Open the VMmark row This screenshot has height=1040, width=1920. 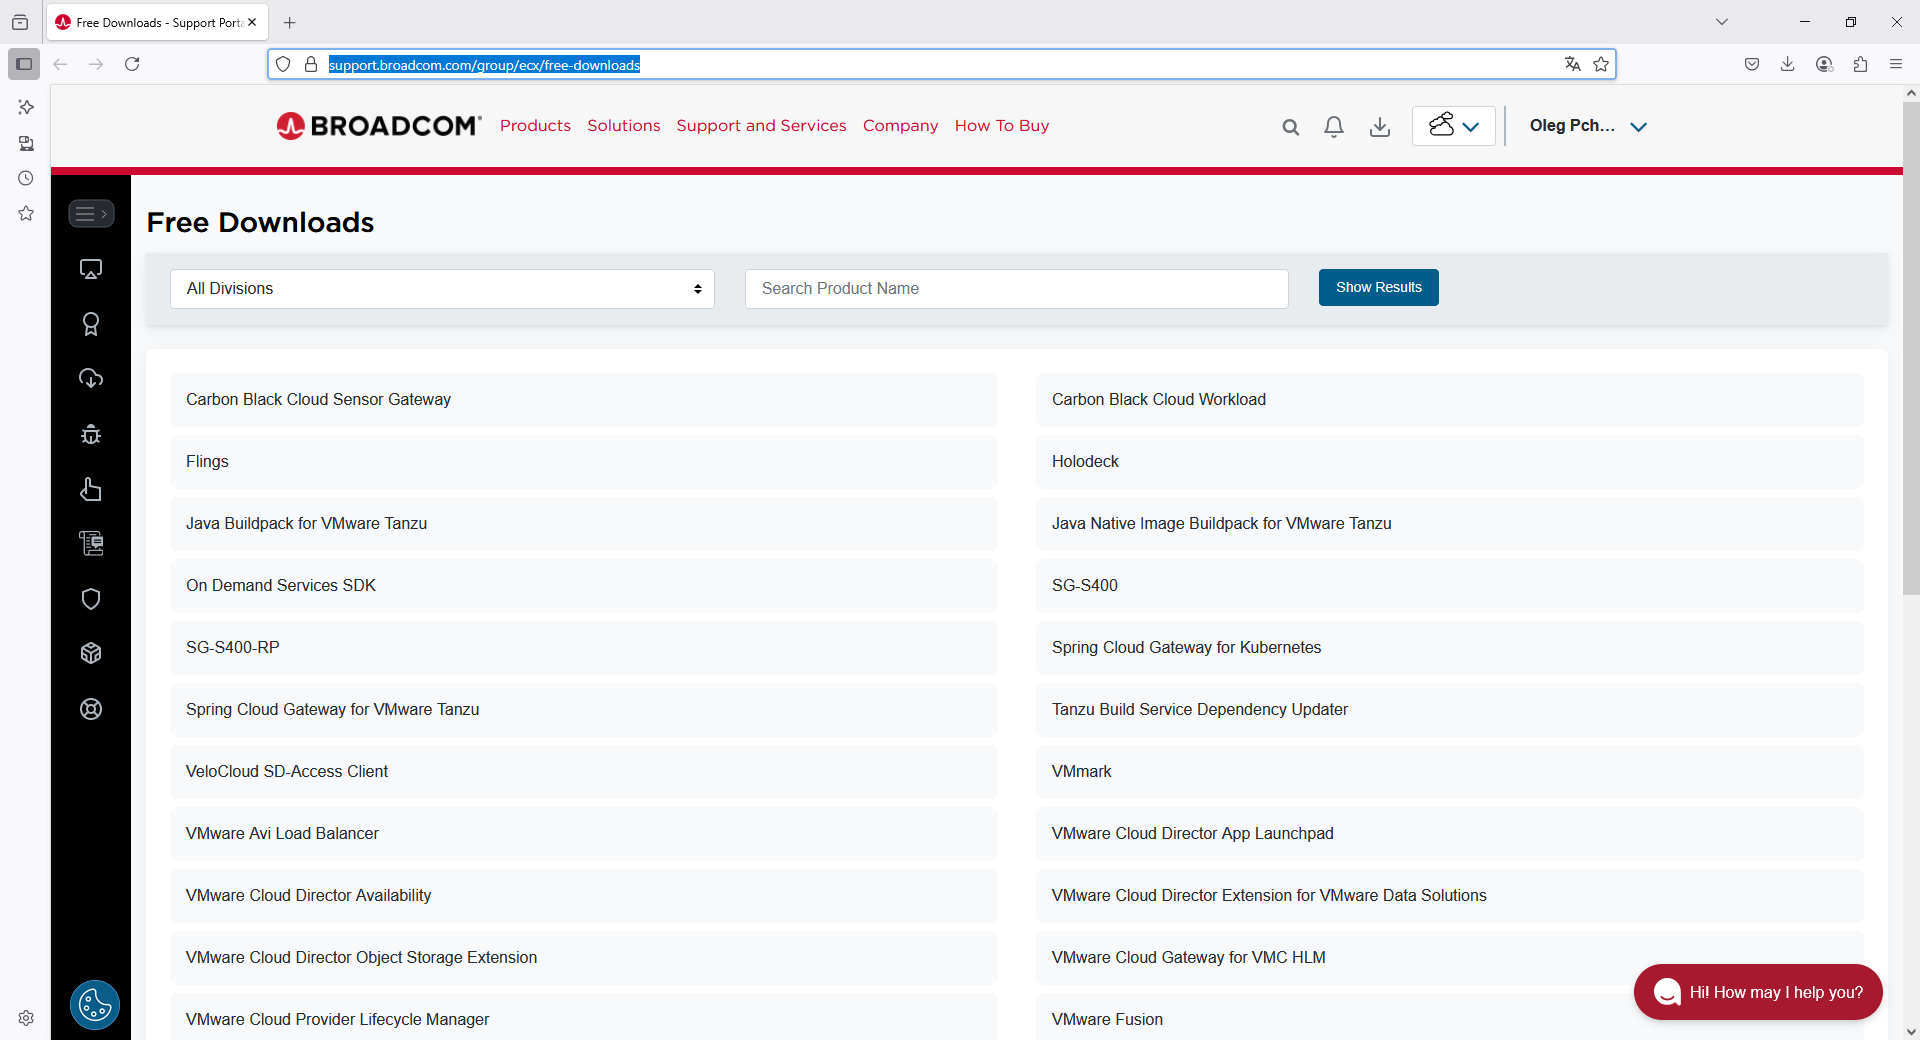1449,772
